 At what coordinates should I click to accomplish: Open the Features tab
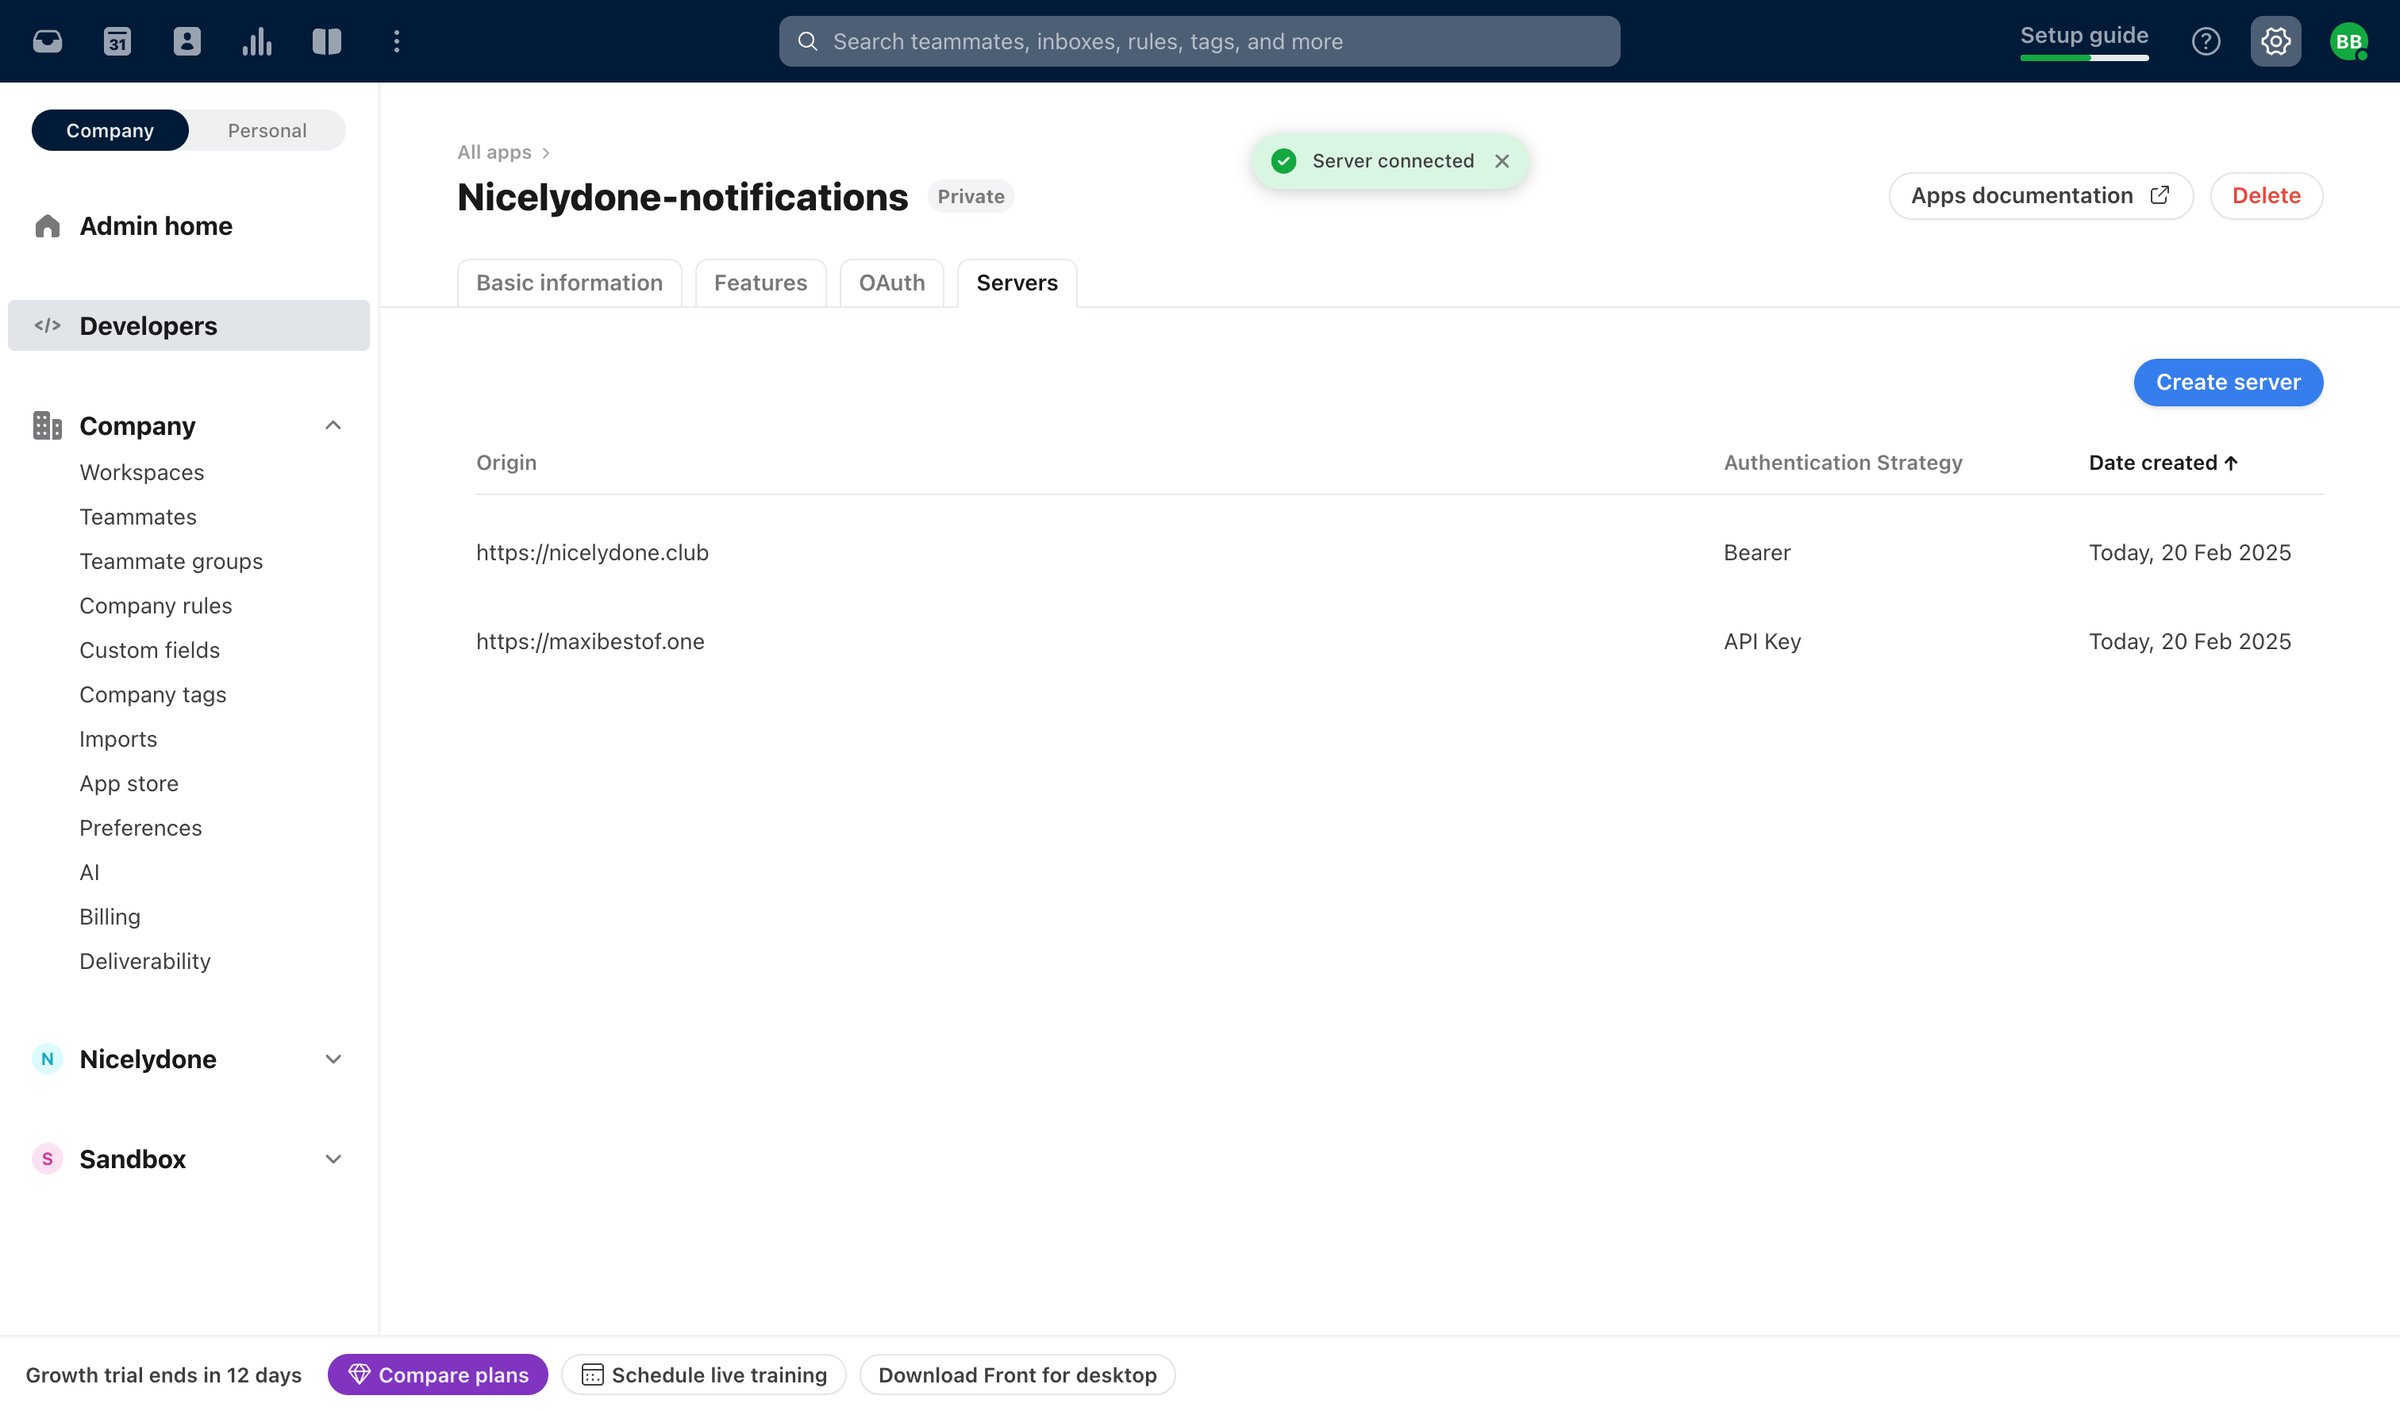point(760,283)
